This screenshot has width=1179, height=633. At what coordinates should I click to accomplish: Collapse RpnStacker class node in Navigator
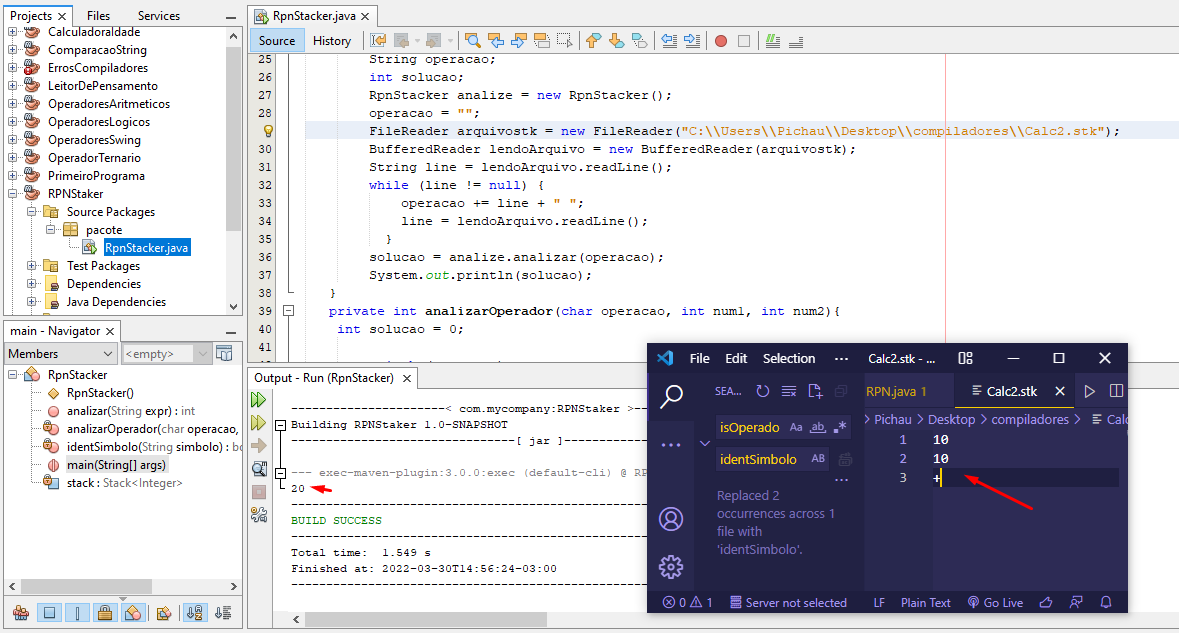point(13,374)
